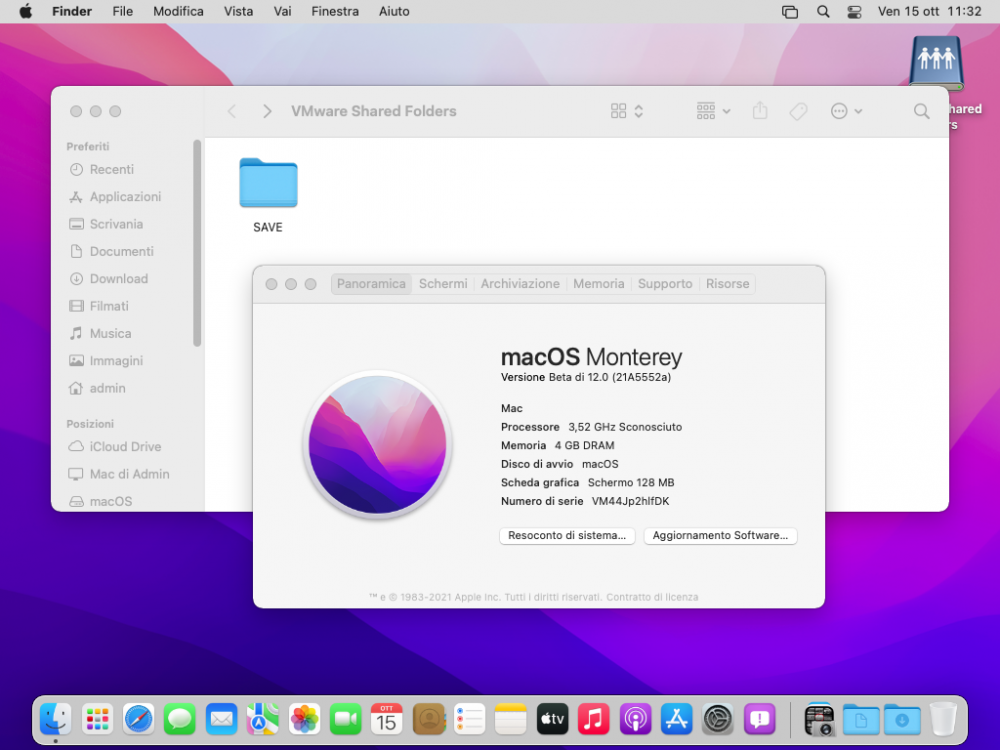Open Contacts app in the Dock
The image size is (1000, 750).
(429, 719)
